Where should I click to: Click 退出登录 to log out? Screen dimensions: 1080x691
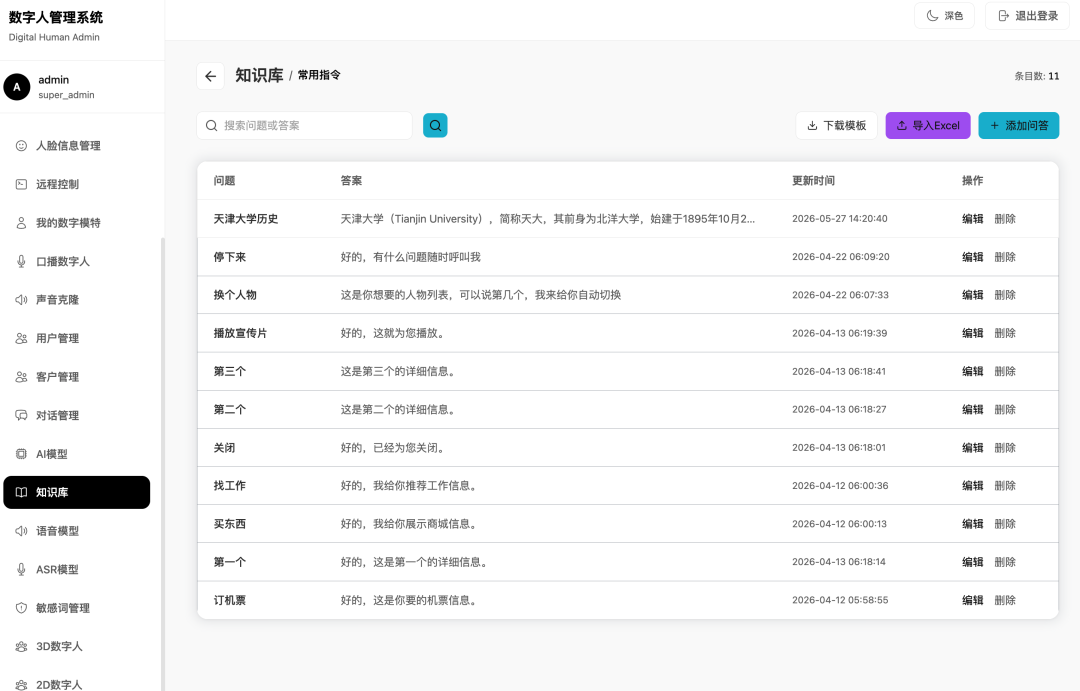click(x=1028, y=16)
